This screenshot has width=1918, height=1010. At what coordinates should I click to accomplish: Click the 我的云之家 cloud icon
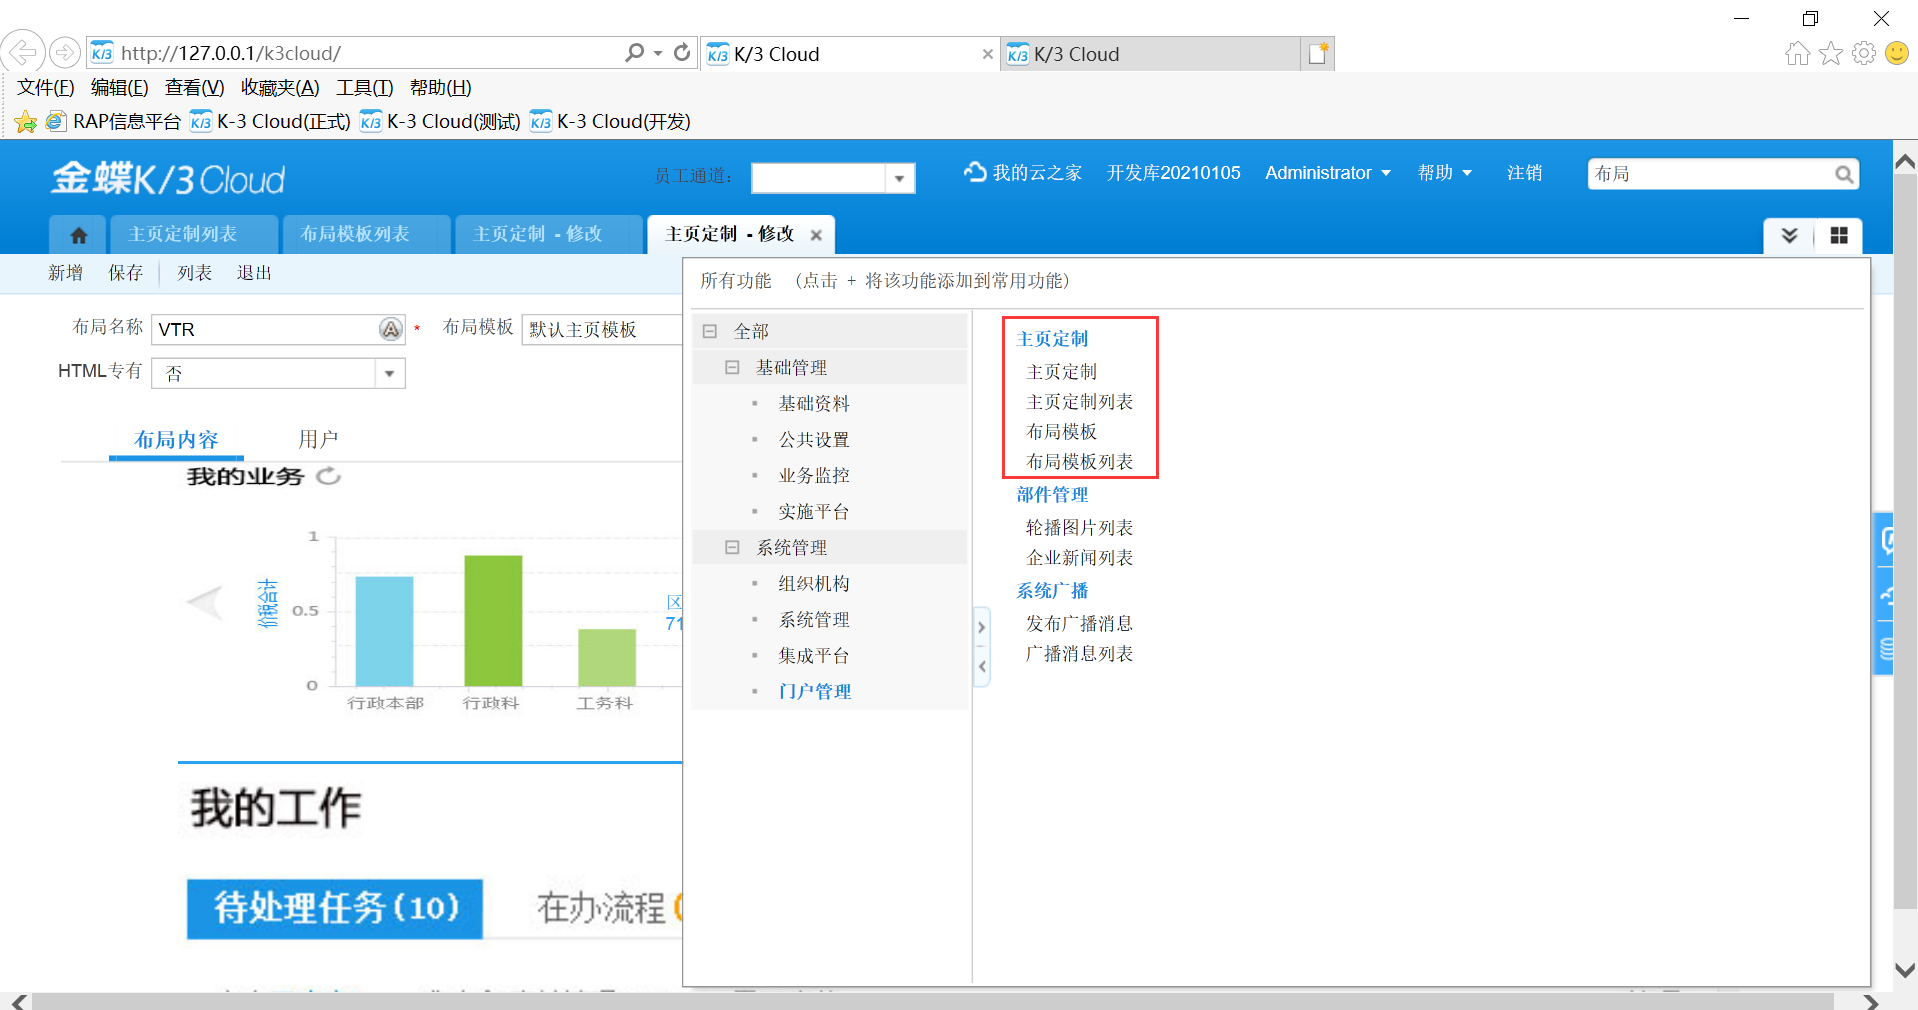(975, 172)
